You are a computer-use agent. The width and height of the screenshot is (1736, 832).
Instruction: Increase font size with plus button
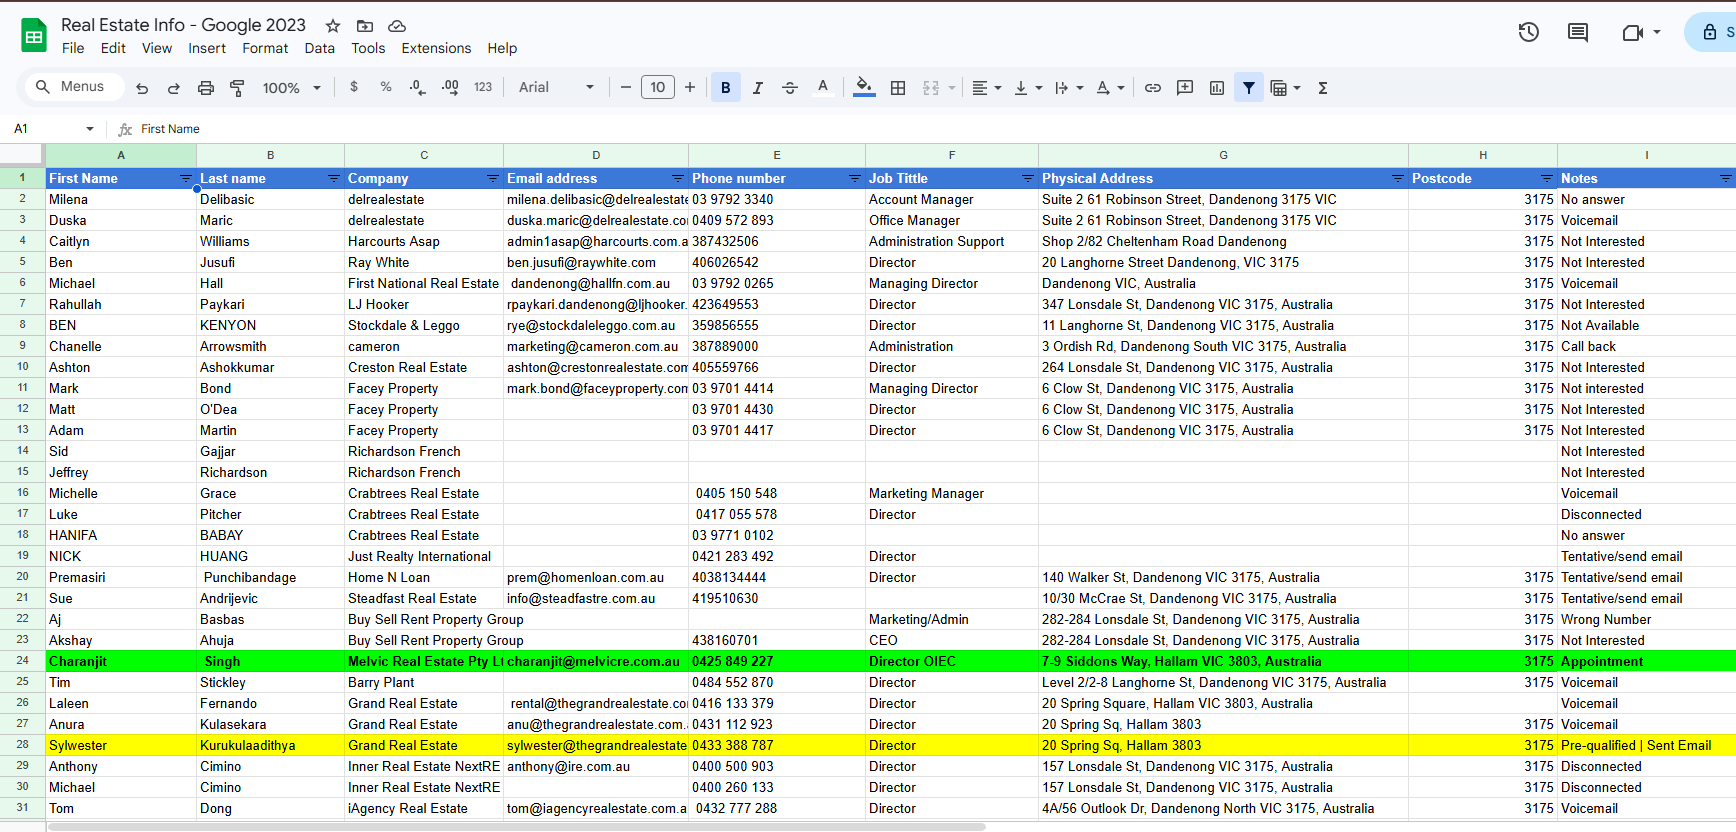tap(690, 88)
